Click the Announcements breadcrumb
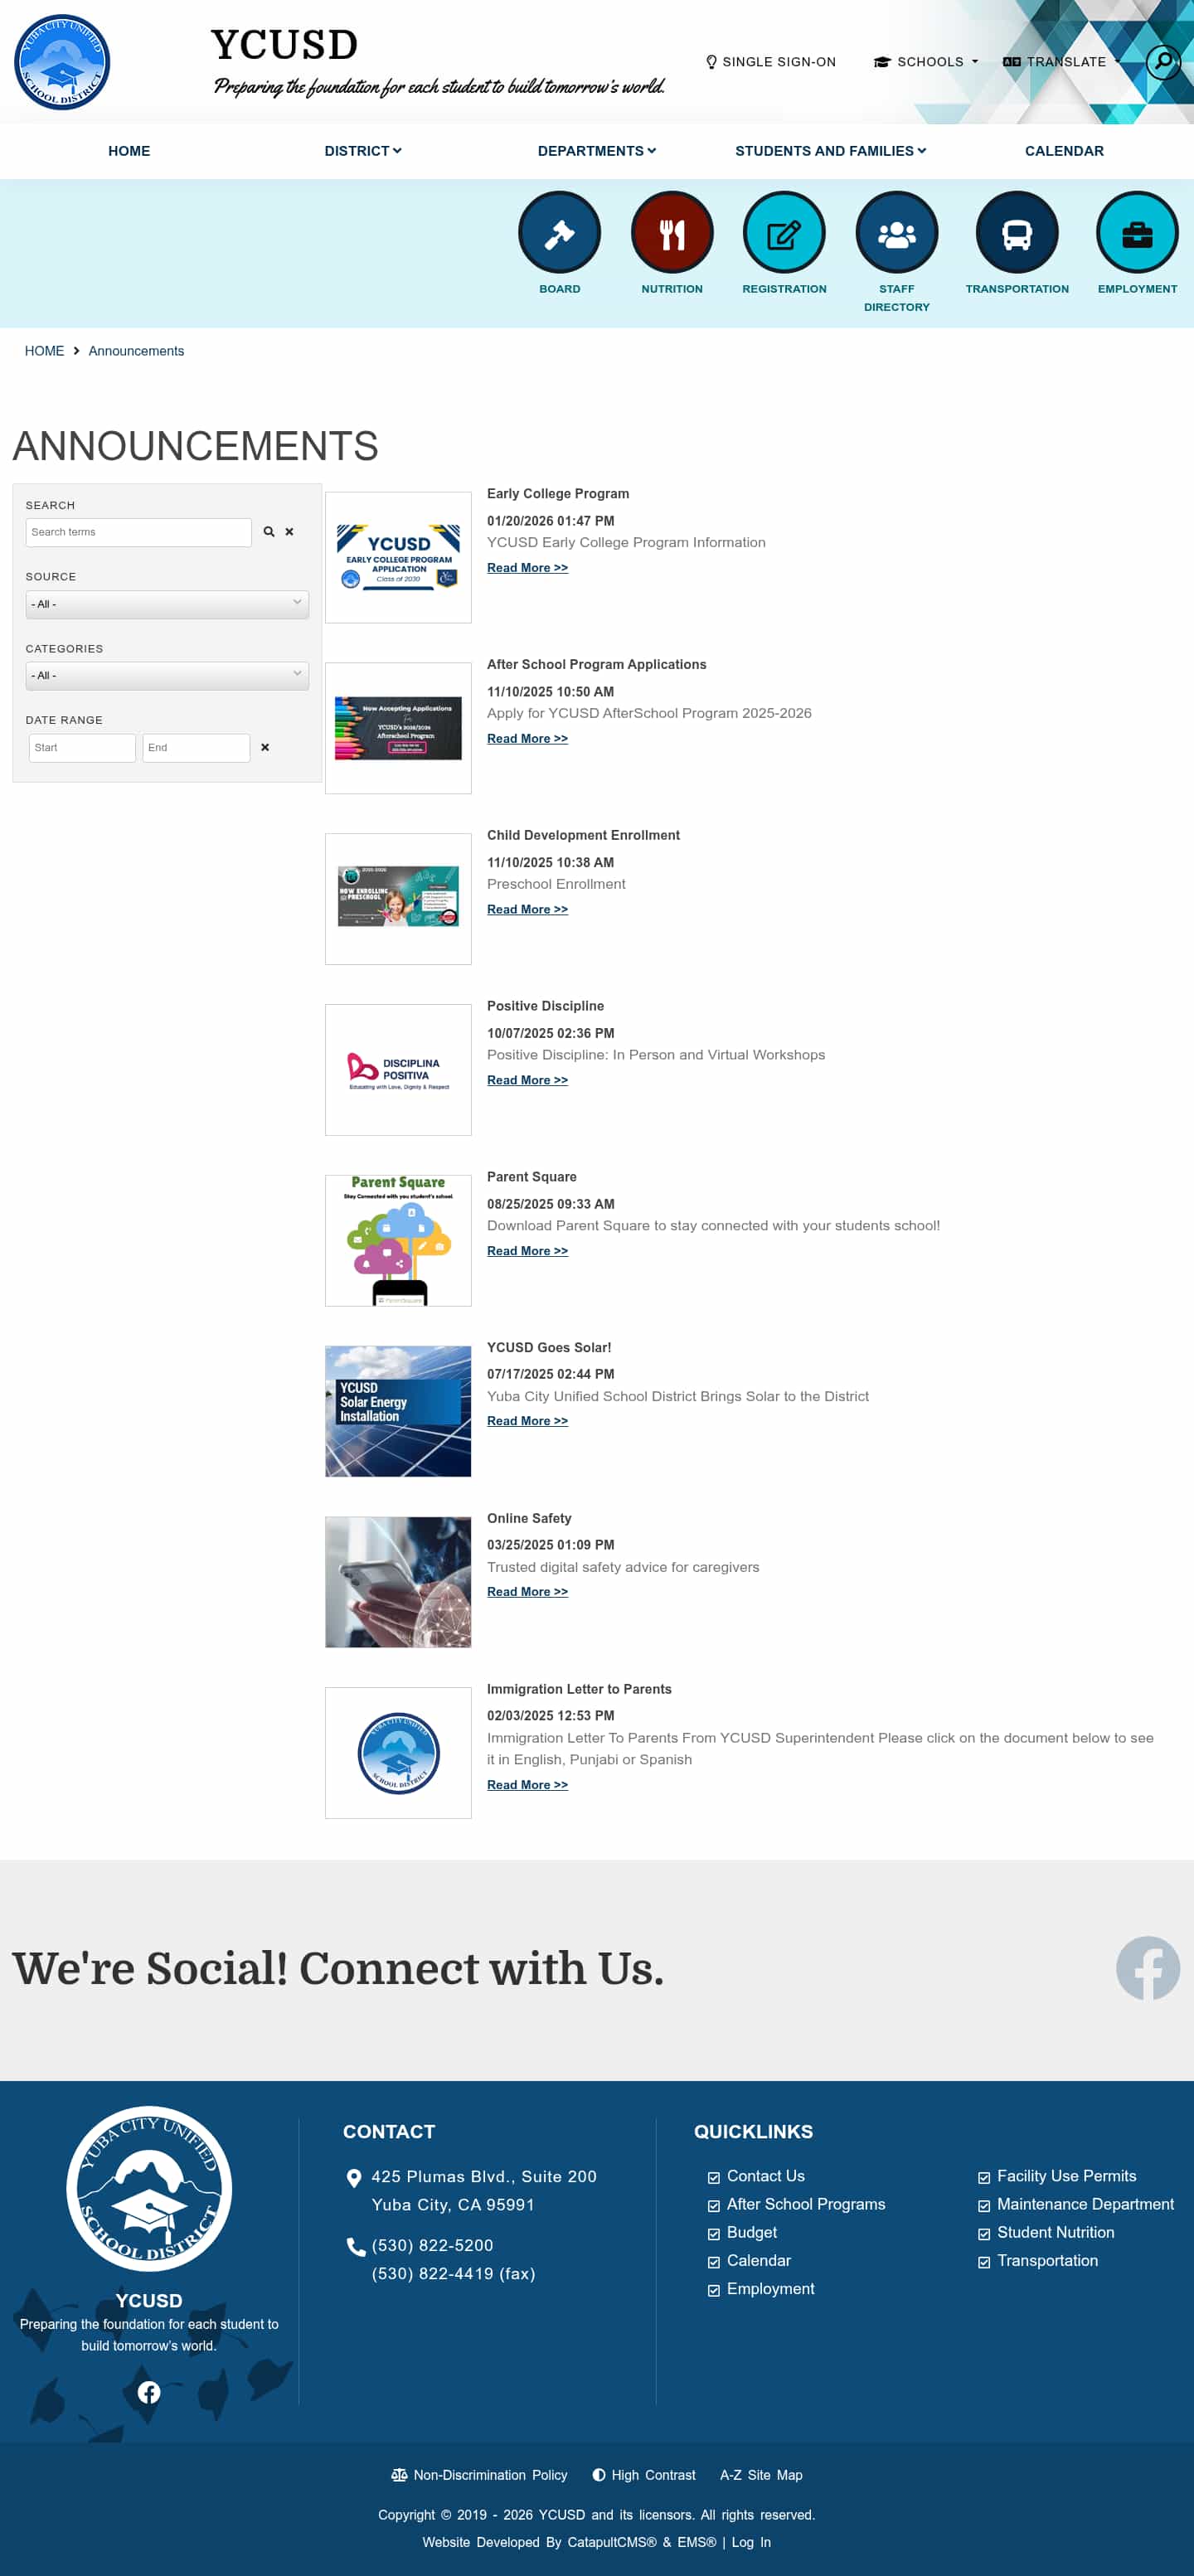 136,351
